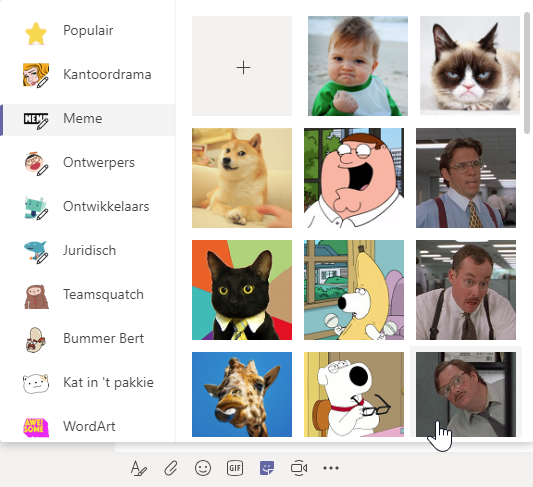
Task: Click the paperclip attach file icon
Action: [x=171, y=468]
